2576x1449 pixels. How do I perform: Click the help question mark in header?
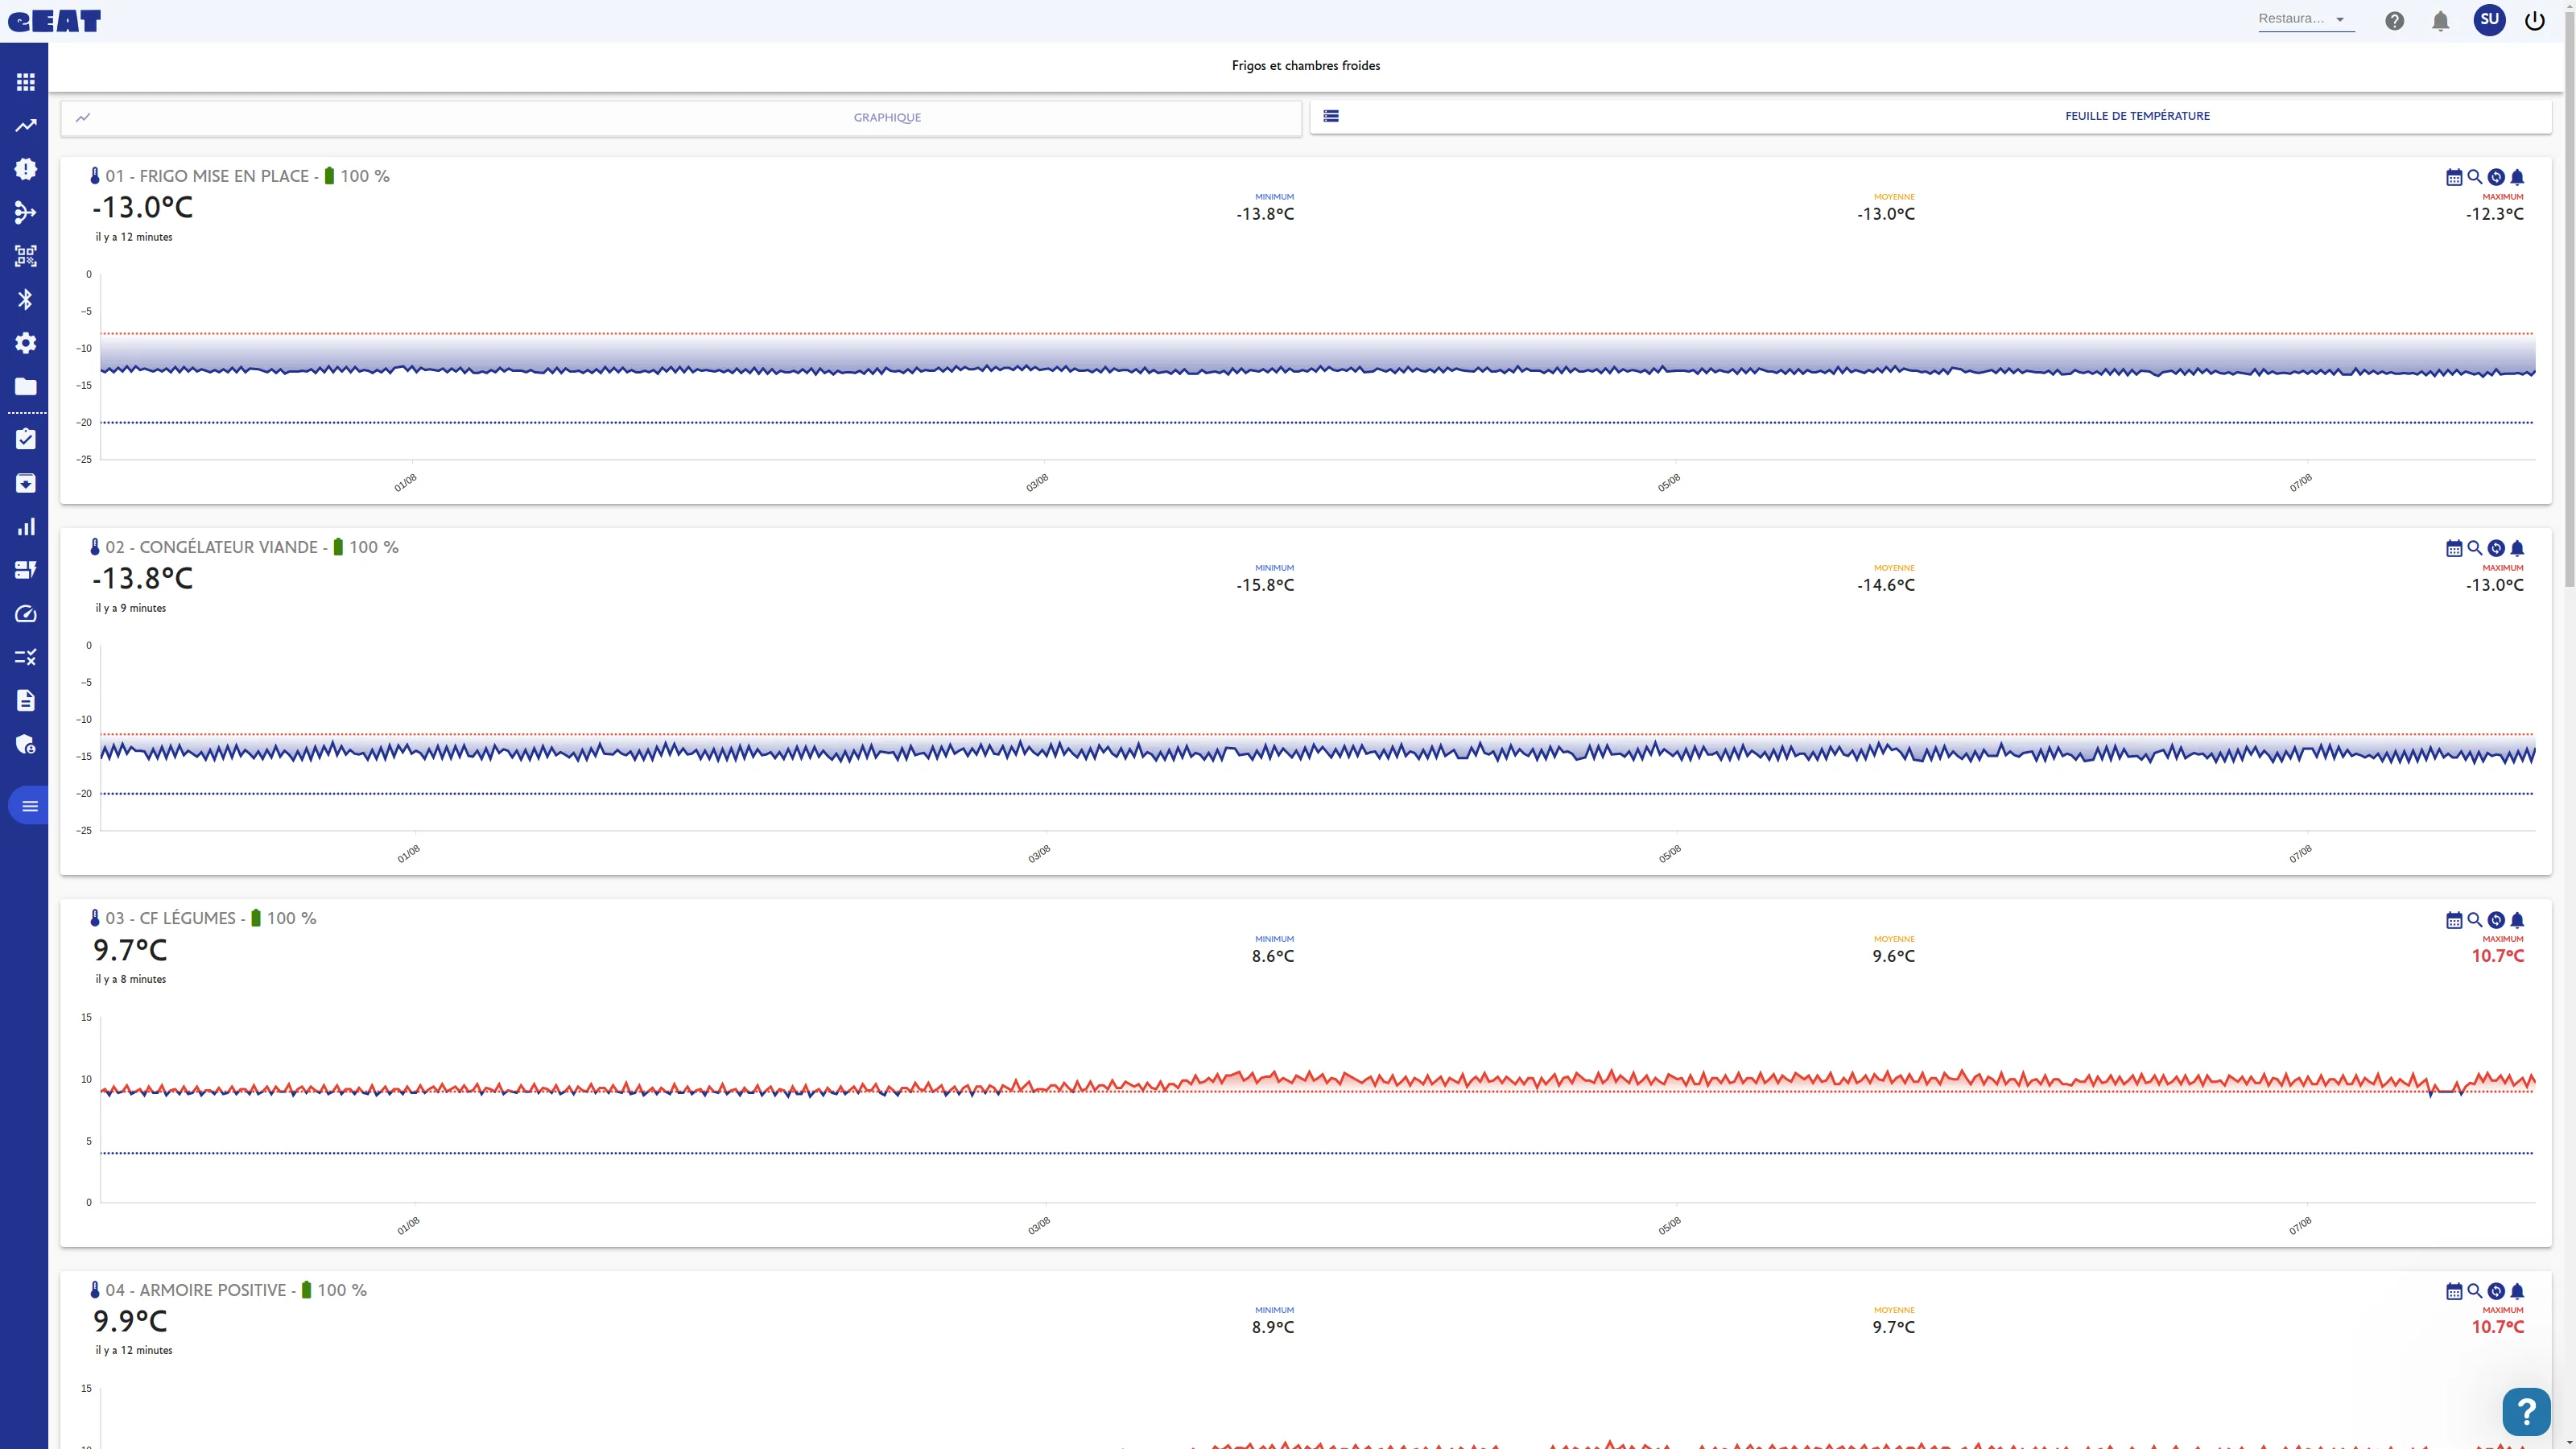click(x=2394, y=20)
